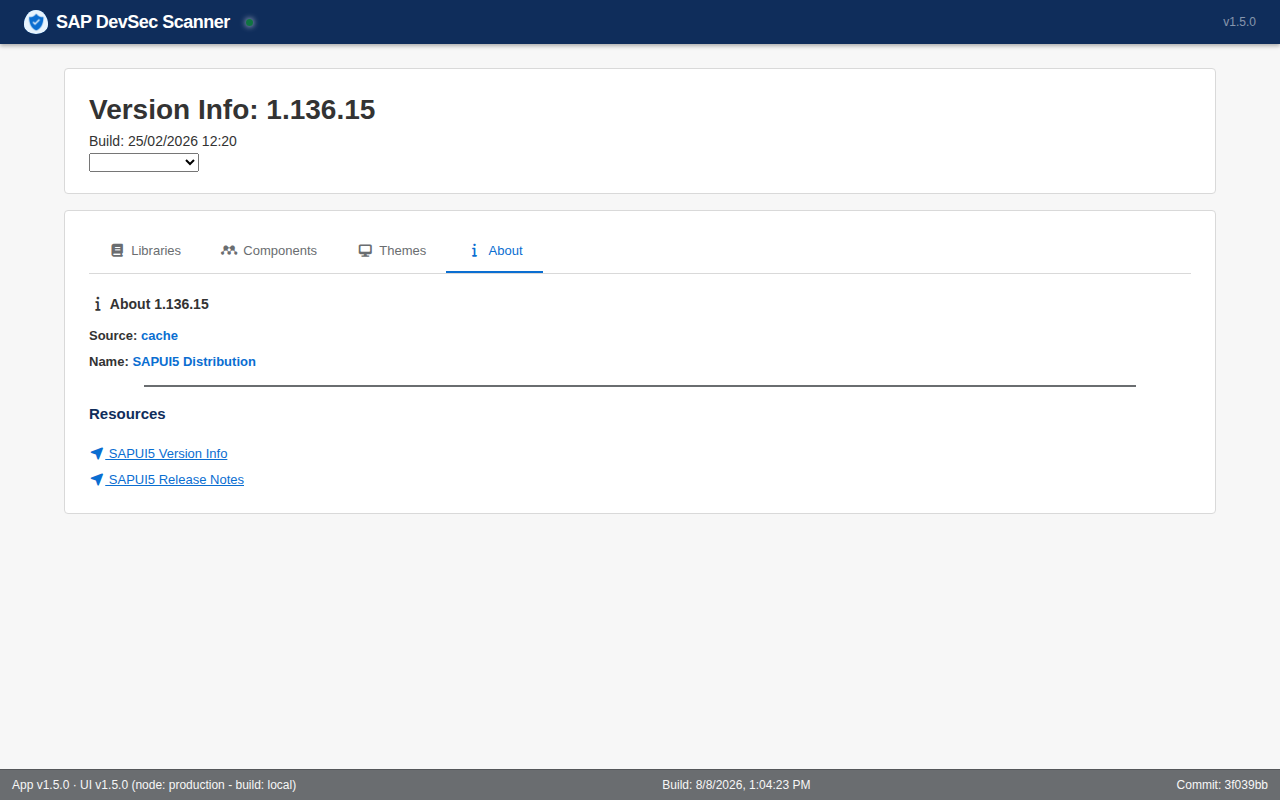Image resolution: width=1280 pixels, height=800 pixels.
Task: Click the SAP DevSec Scanner title
Action: pyautogui.click(x=143, y=22)
